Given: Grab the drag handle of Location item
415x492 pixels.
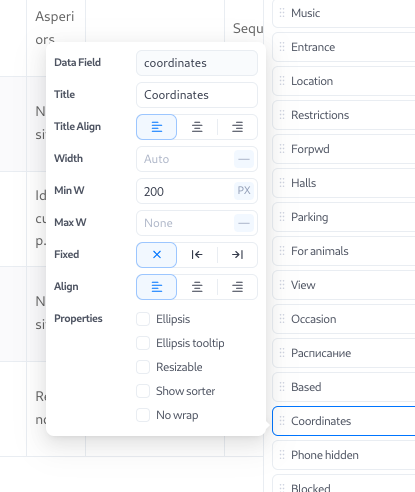Looking at the screenshot, I should click(x=282, y=81).
